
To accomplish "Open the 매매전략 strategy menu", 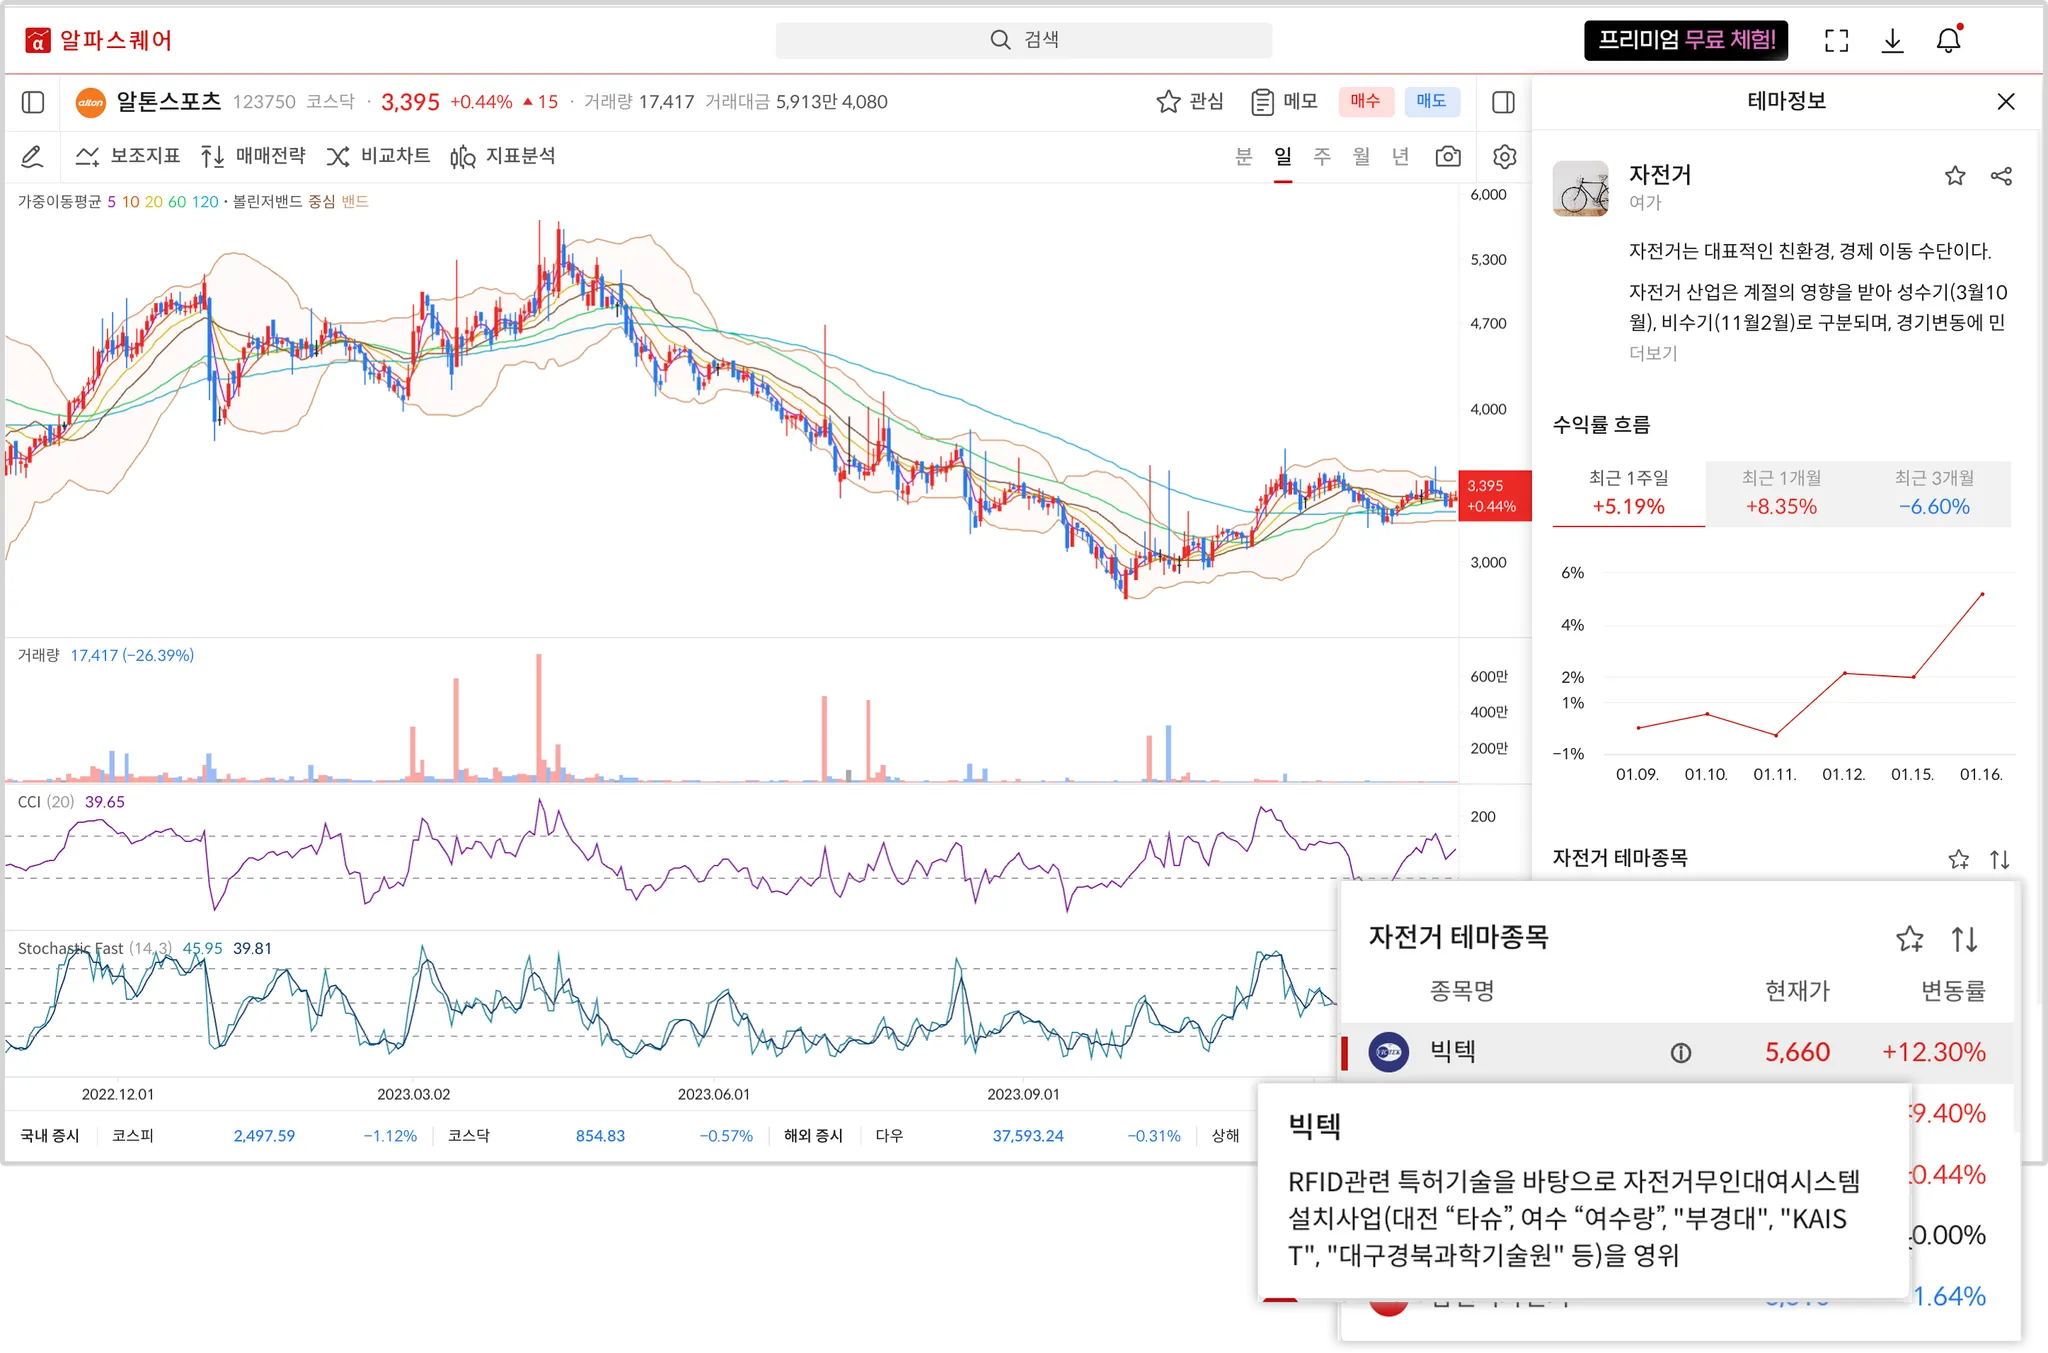I will click(x=253, y=157).
